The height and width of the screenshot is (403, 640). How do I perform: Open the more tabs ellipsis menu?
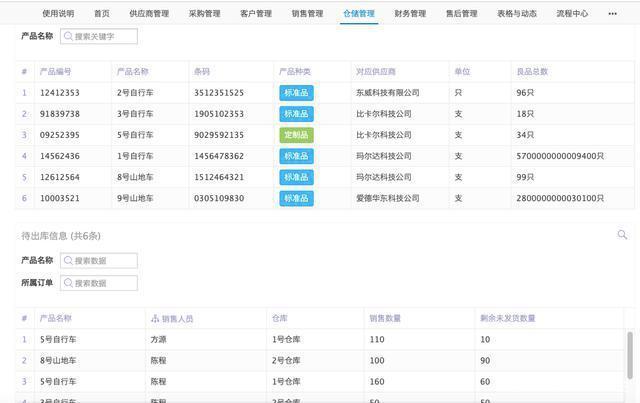click(x=612, y=14)
